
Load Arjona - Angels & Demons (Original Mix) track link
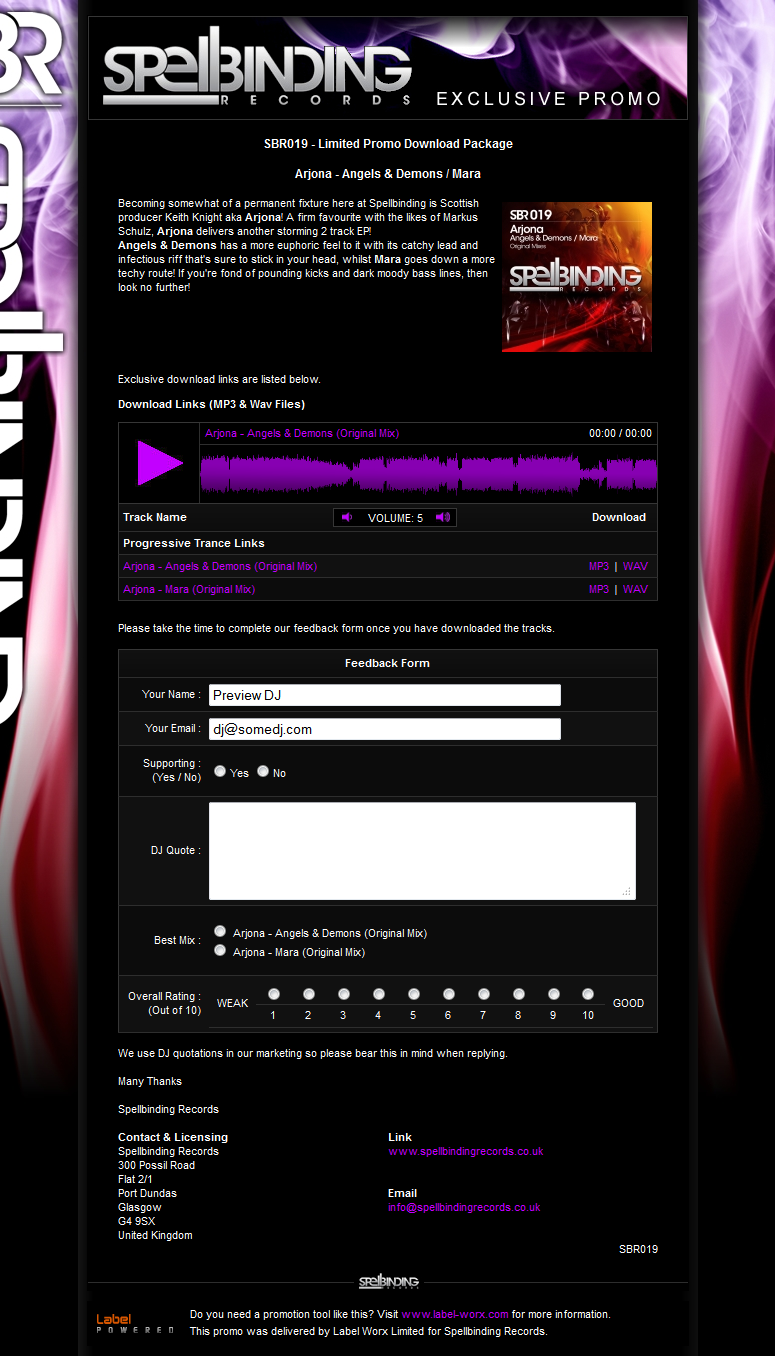coord(220,566)
